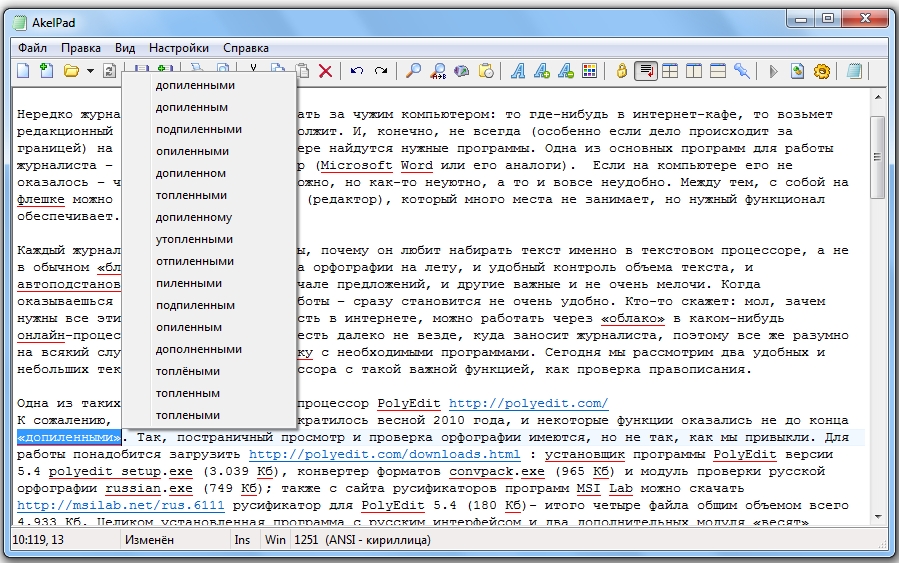The height and width of the screenshot is (563, 899).
Task: Open the color palette grid icon
Action: click(589, 71)
